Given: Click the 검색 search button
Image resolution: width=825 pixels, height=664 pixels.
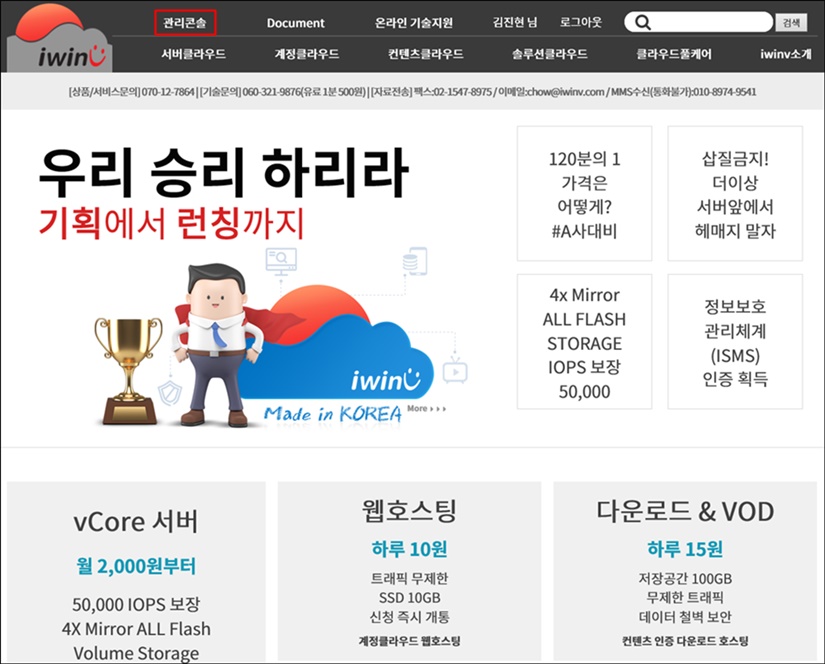Looking at the screenshot, I should pyautogui.click(x=791, y=23).
